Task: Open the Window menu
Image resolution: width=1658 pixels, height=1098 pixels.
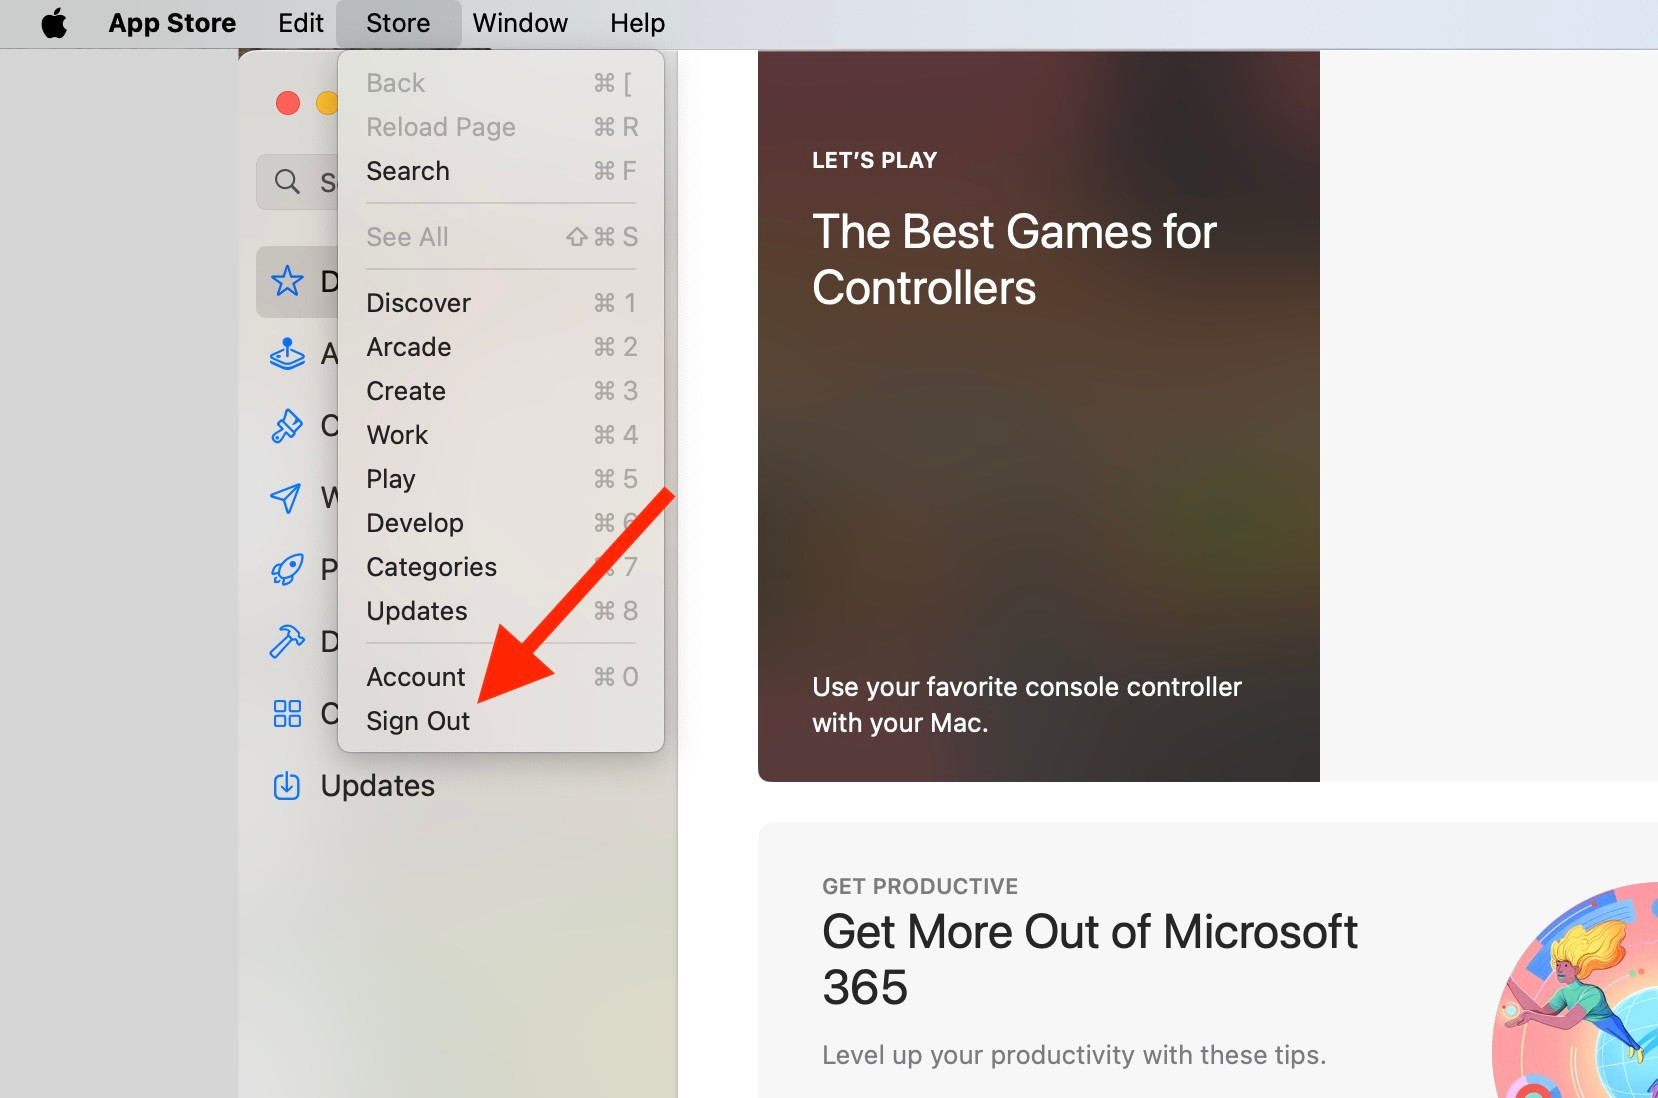Action: click(520, 23)
